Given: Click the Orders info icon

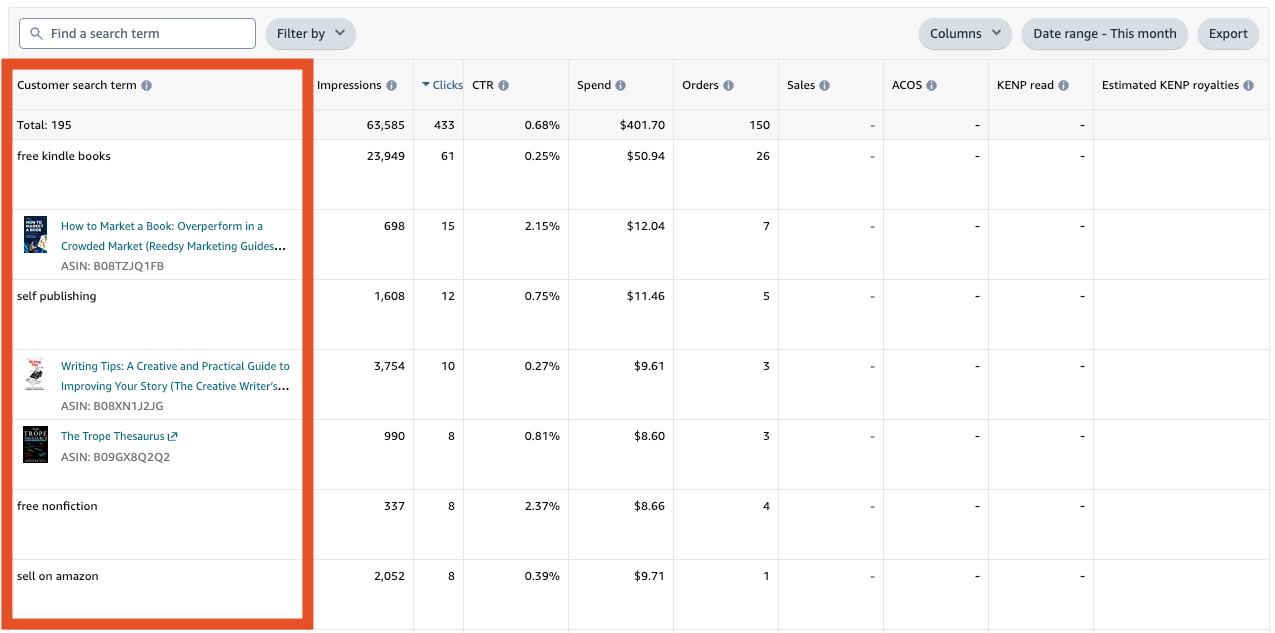Looking at the screenshot, I should point(729,86).
